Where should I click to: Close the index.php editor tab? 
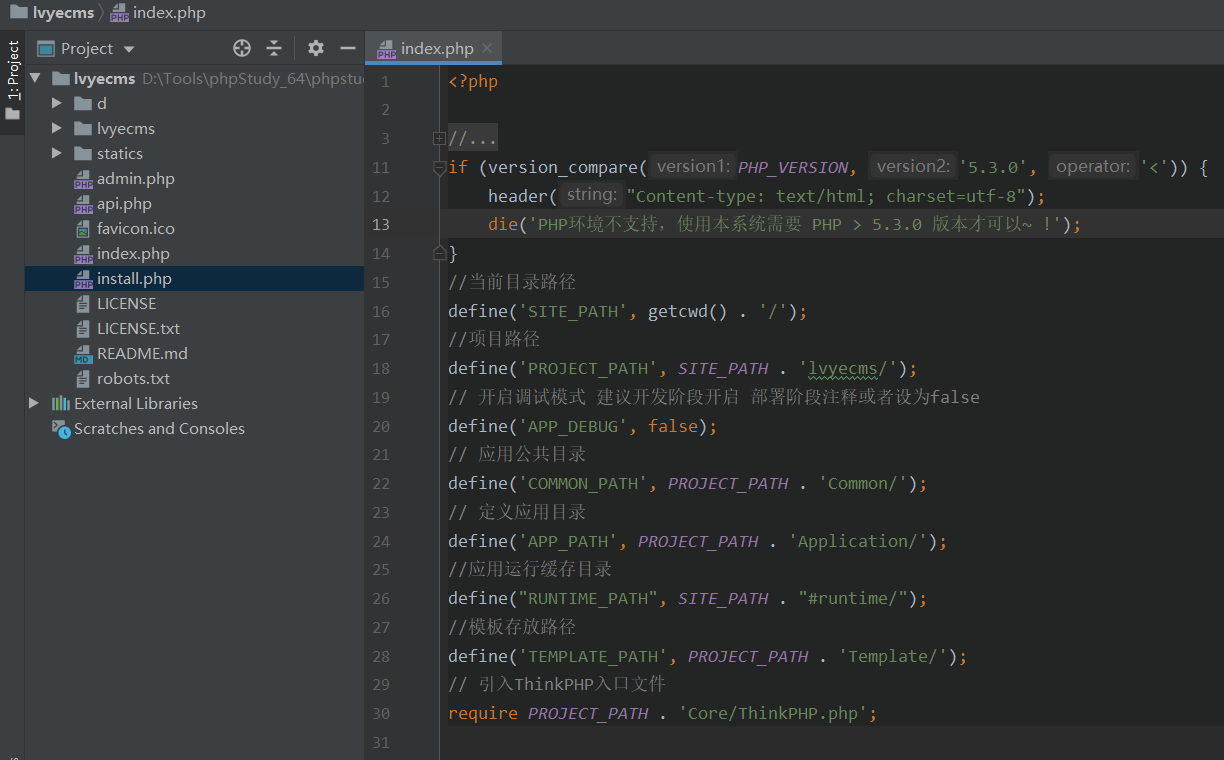click(x=487, y=48)
